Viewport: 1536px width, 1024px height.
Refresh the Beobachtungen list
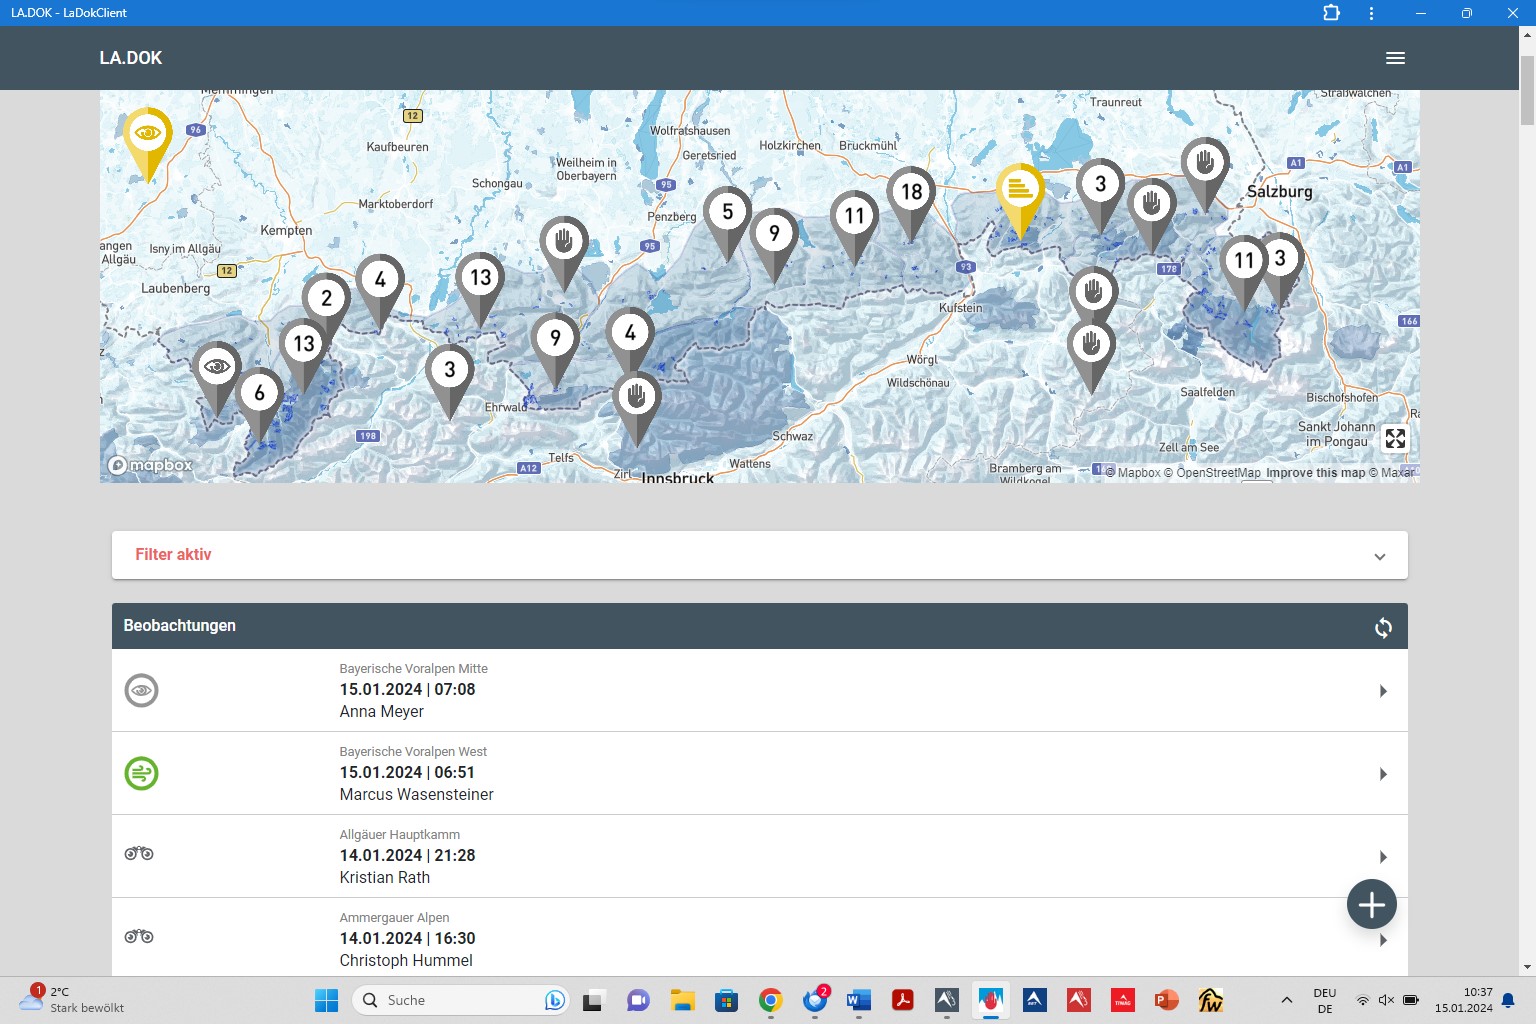[x=1383, y=627]
